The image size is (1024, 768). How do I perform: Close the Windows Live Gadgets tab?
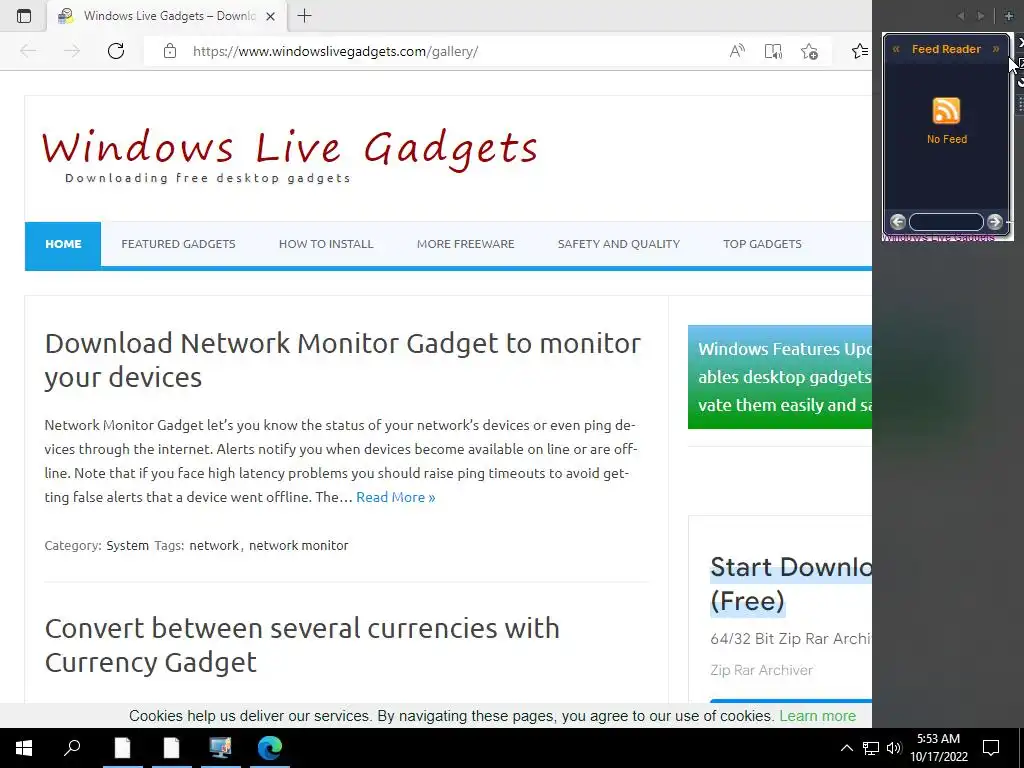pyautogui.click(x=270, y=16)
